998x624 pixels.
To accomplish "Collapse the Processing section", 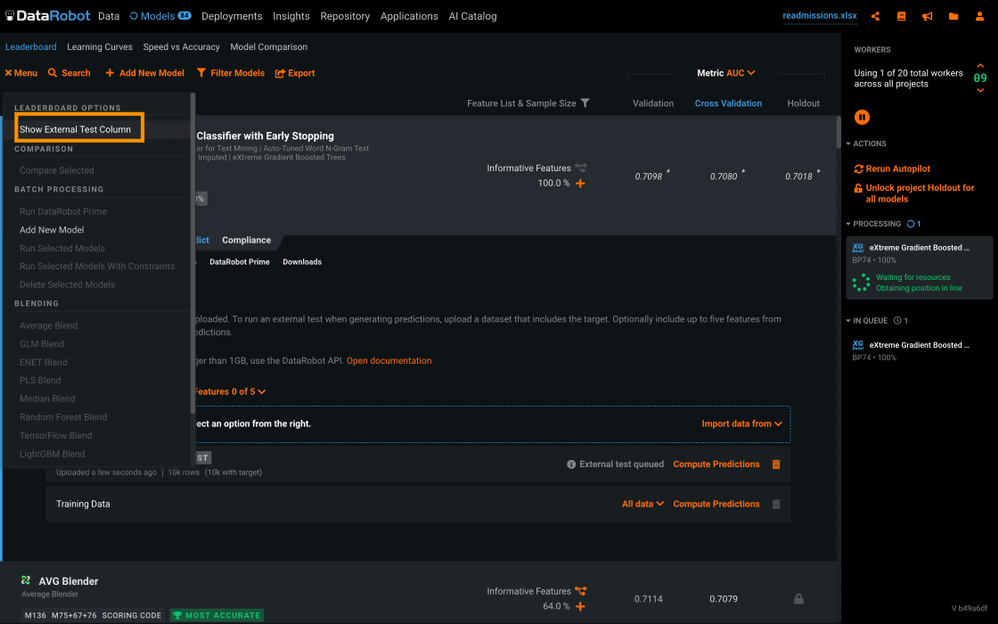I will point(873,224).
